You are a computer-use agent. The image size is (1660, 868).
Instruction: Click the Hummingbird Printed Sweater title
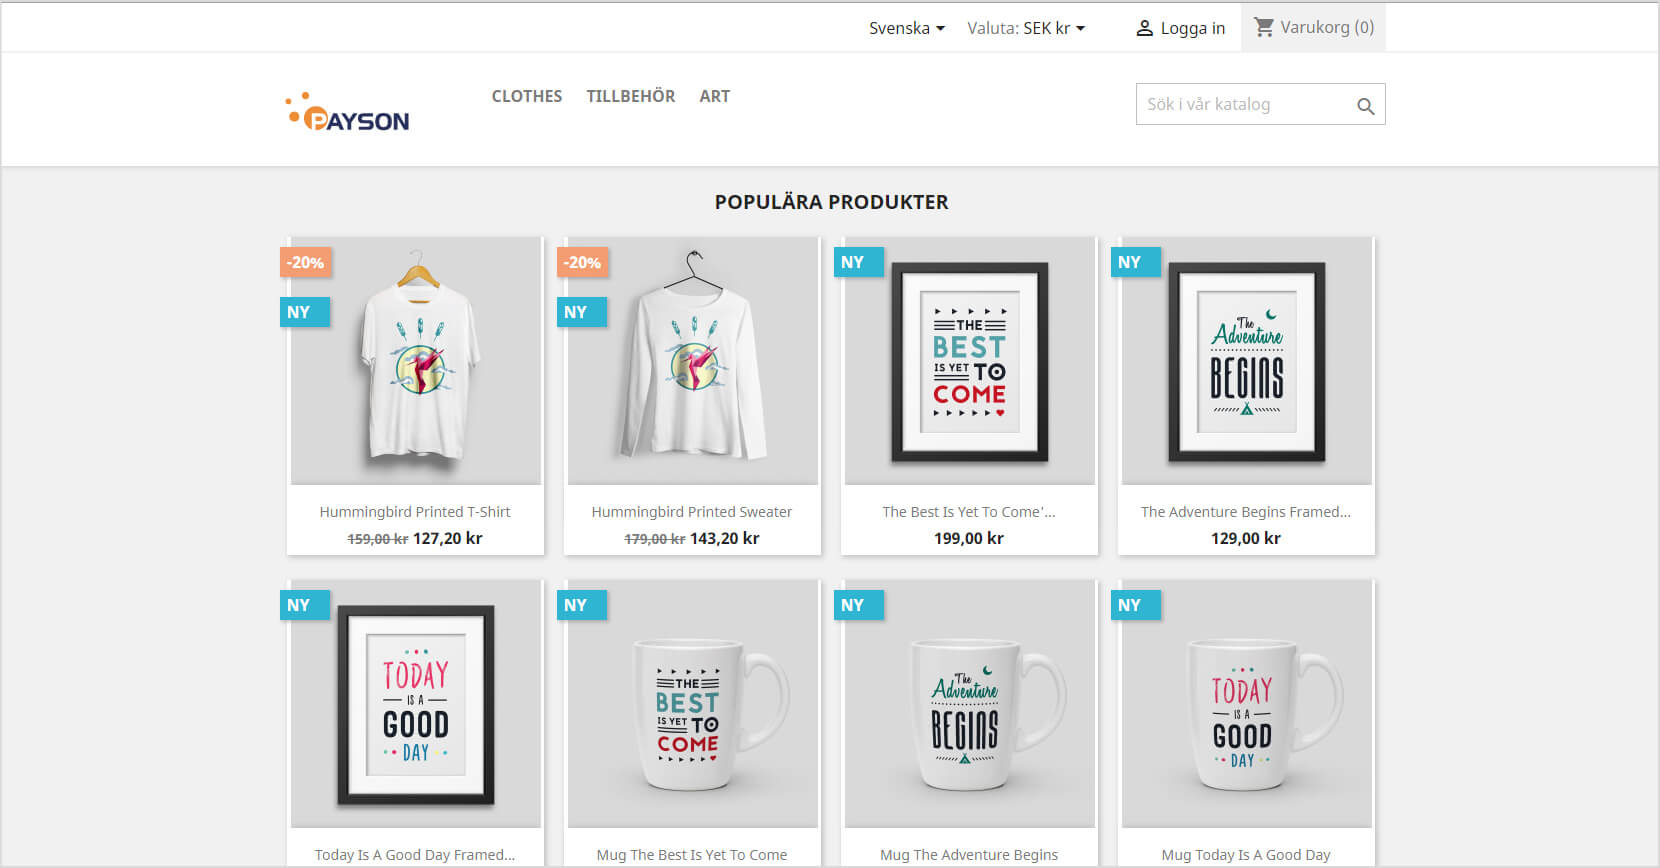point(692,512)
